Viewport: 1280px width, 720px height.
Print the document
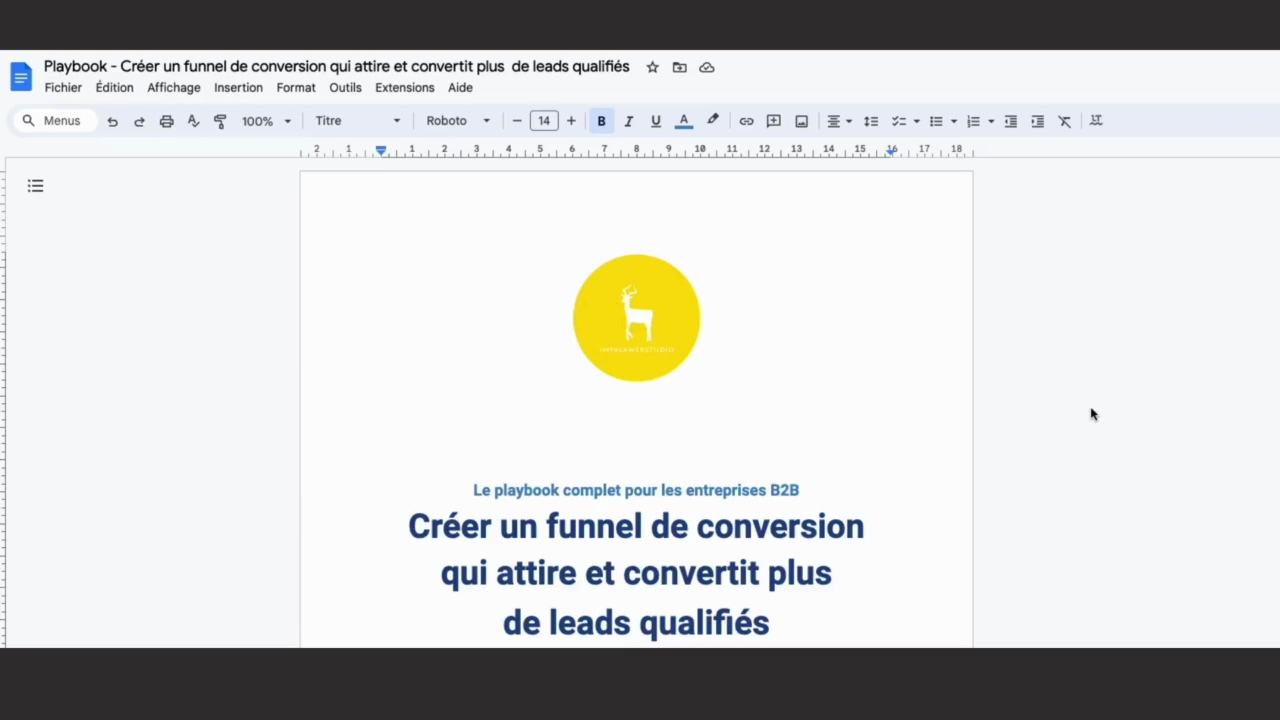pos(166,121)
